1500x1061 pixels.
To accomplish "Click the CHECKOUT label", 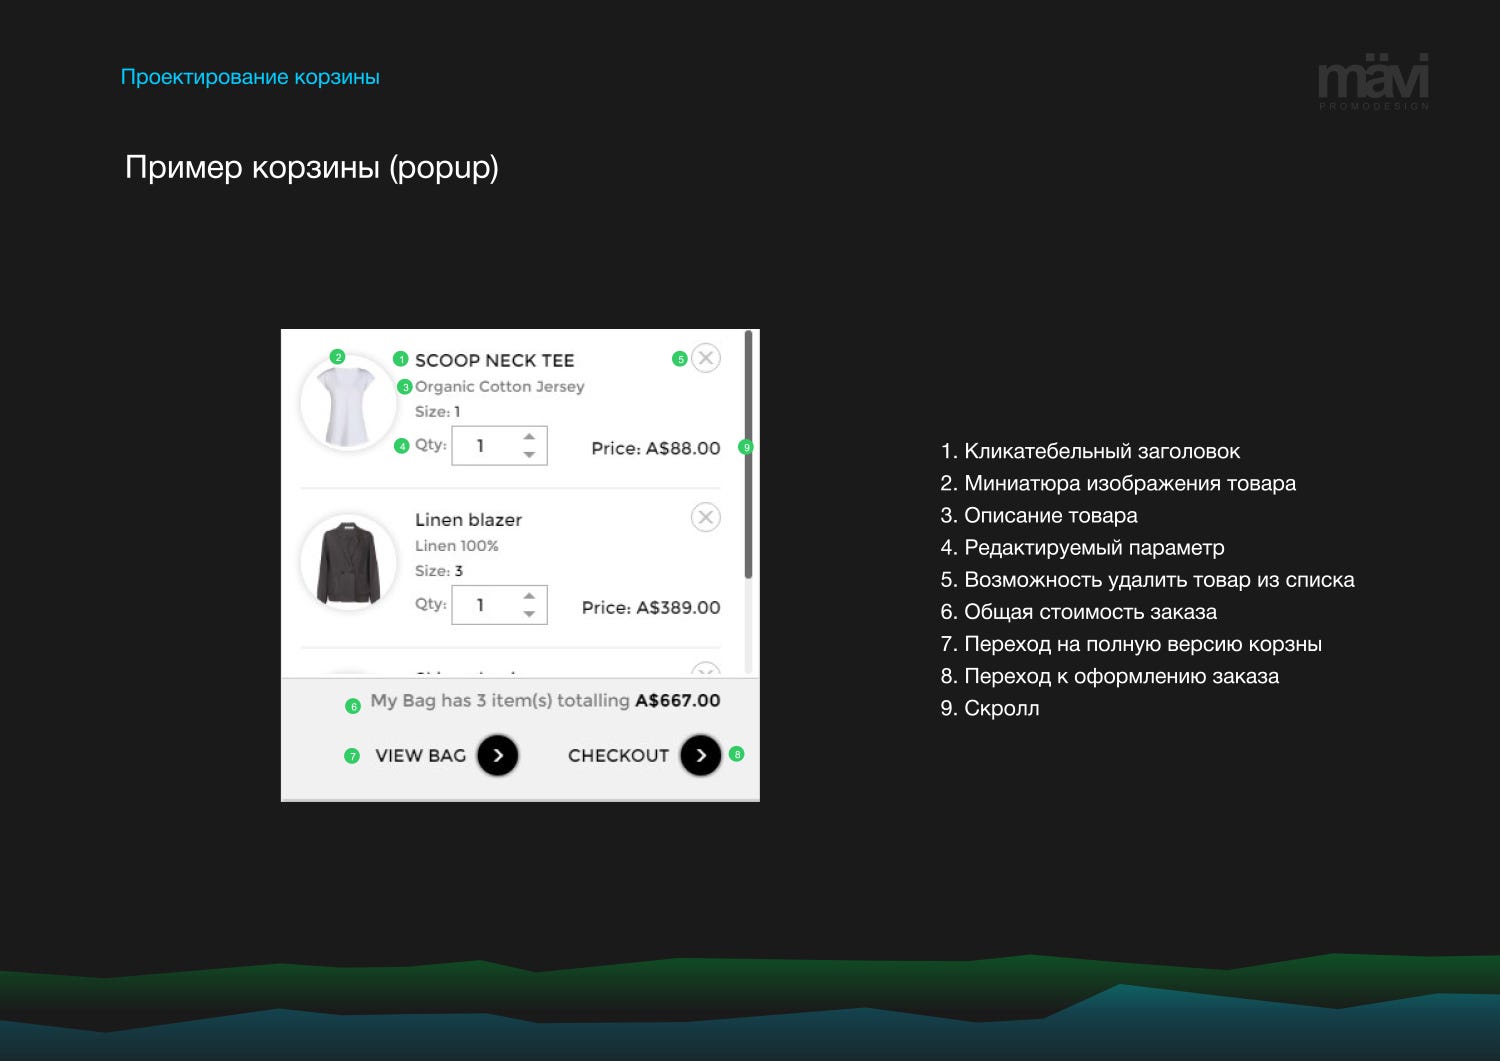I will (x=618, y=756).
